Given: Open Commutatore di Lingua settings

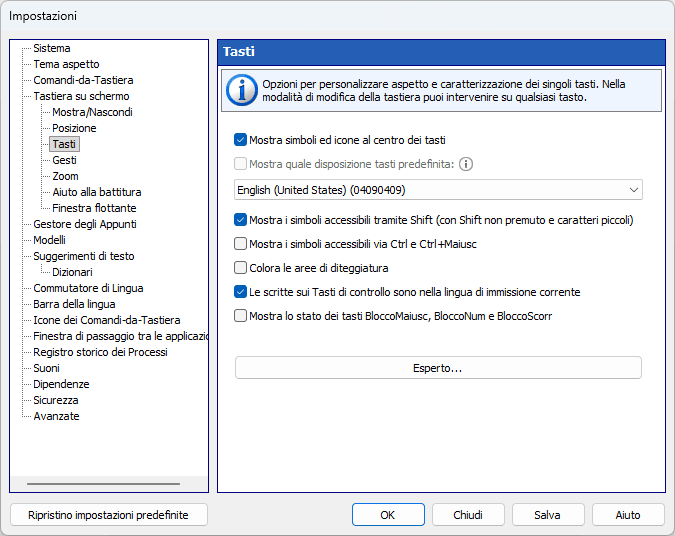Looking at the screenshot, I should [88, 288].
